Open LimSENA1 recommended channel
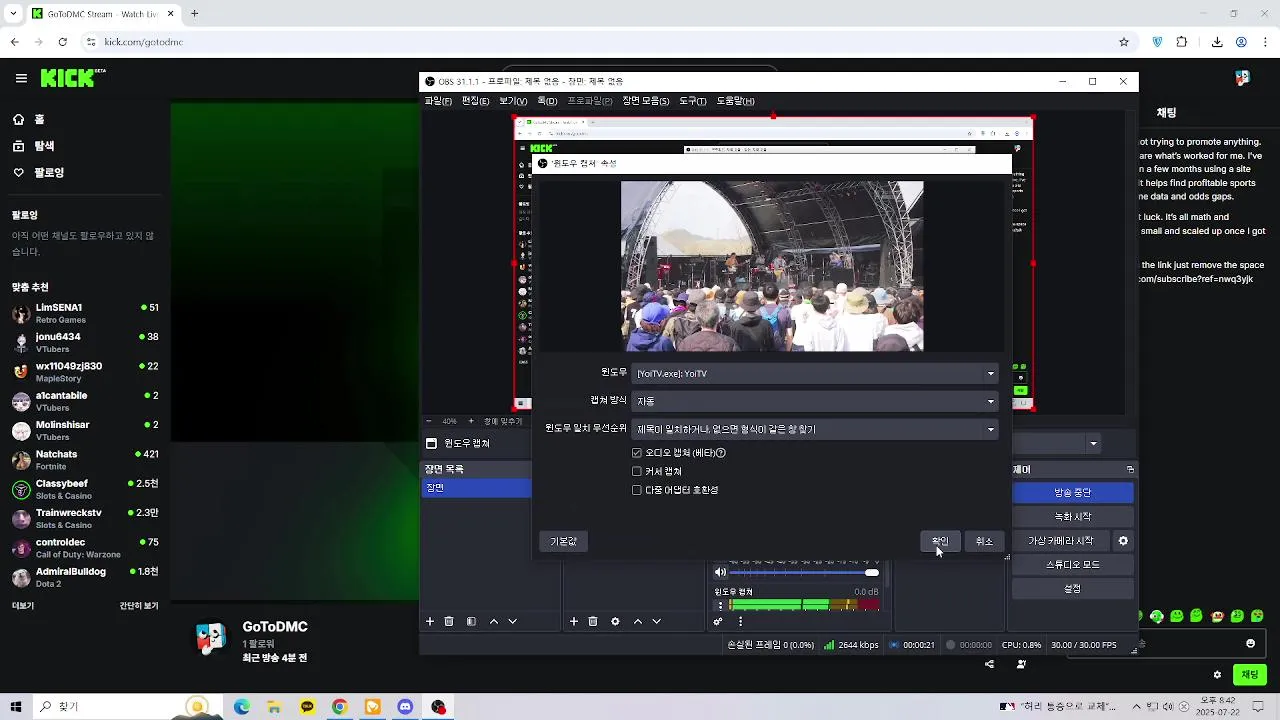The width and height of the screenshot is (1280, 720). 85,313
